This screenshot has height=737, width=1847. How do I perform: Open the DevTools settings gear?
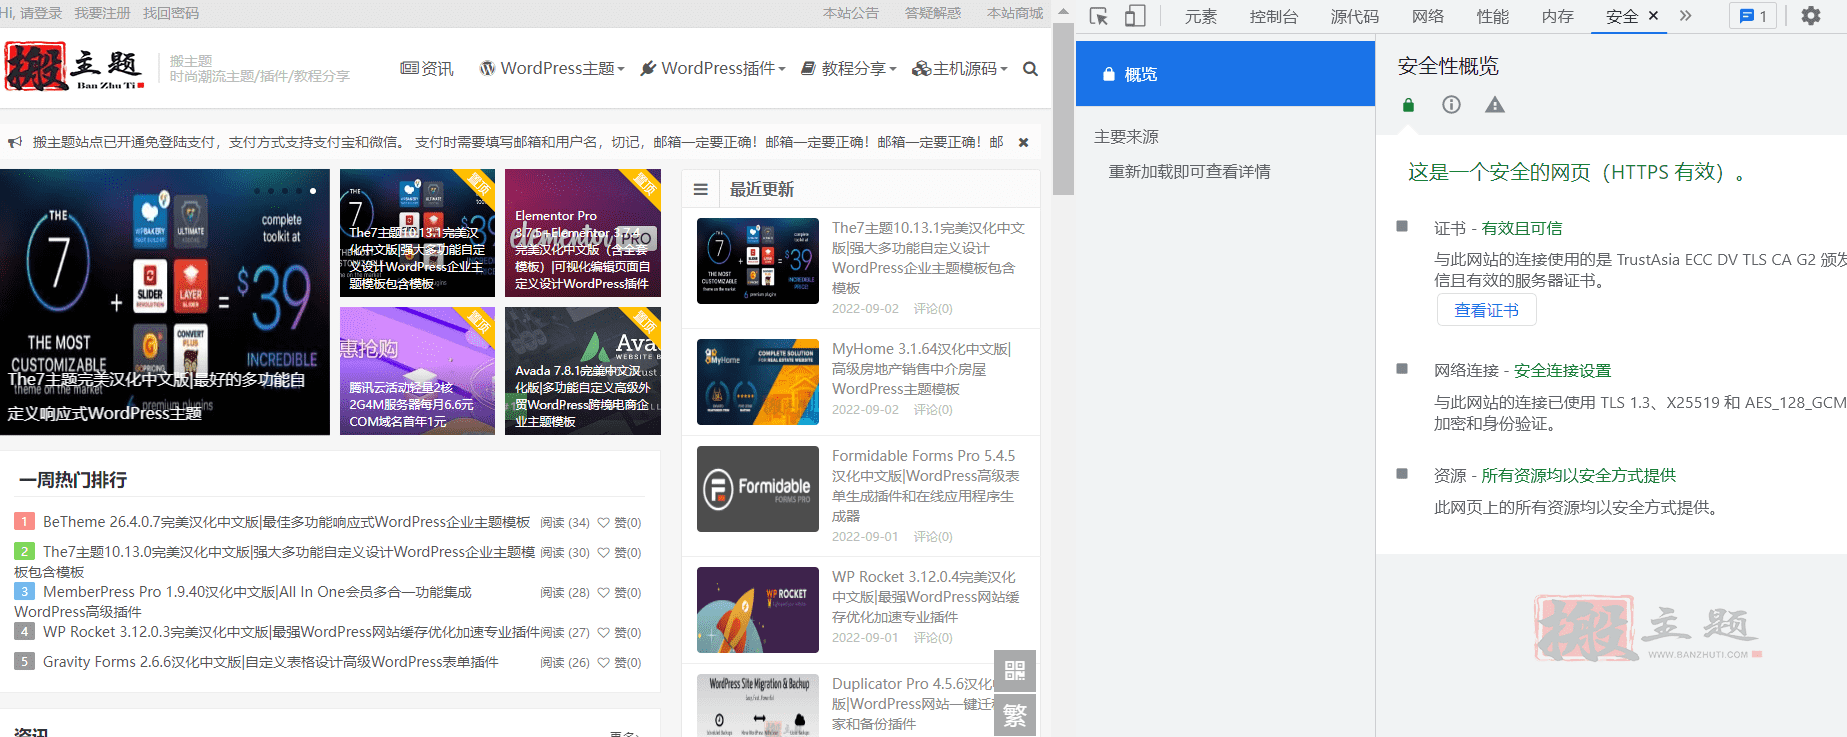(1811, 16)
